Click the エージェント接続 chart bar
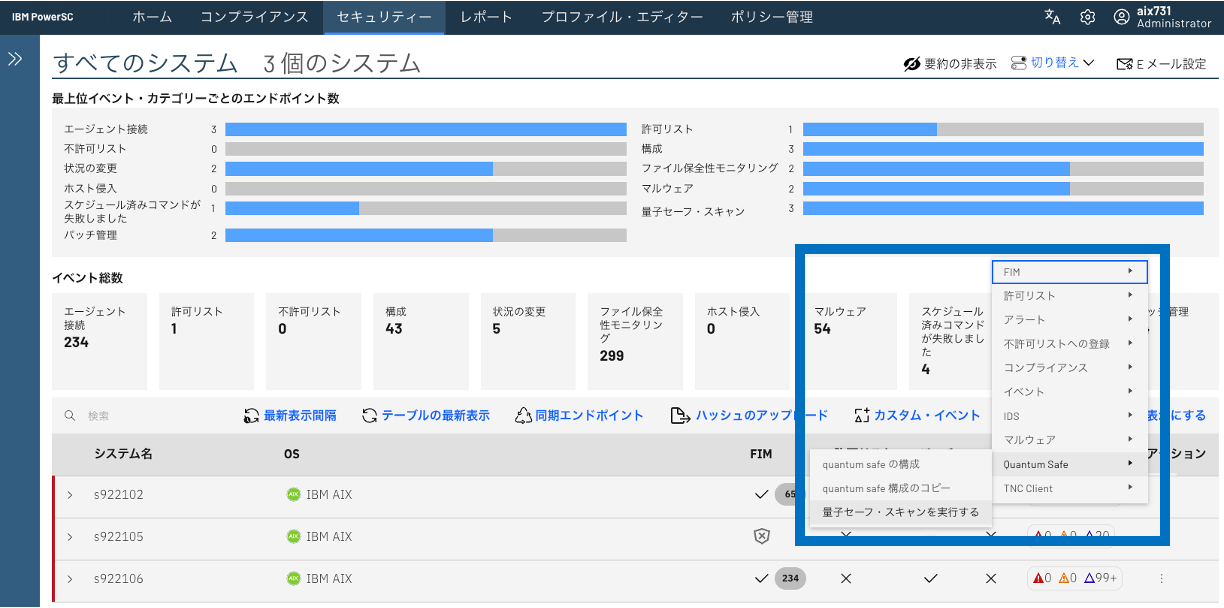This screenshot has width=1224, height=608. 426,129
